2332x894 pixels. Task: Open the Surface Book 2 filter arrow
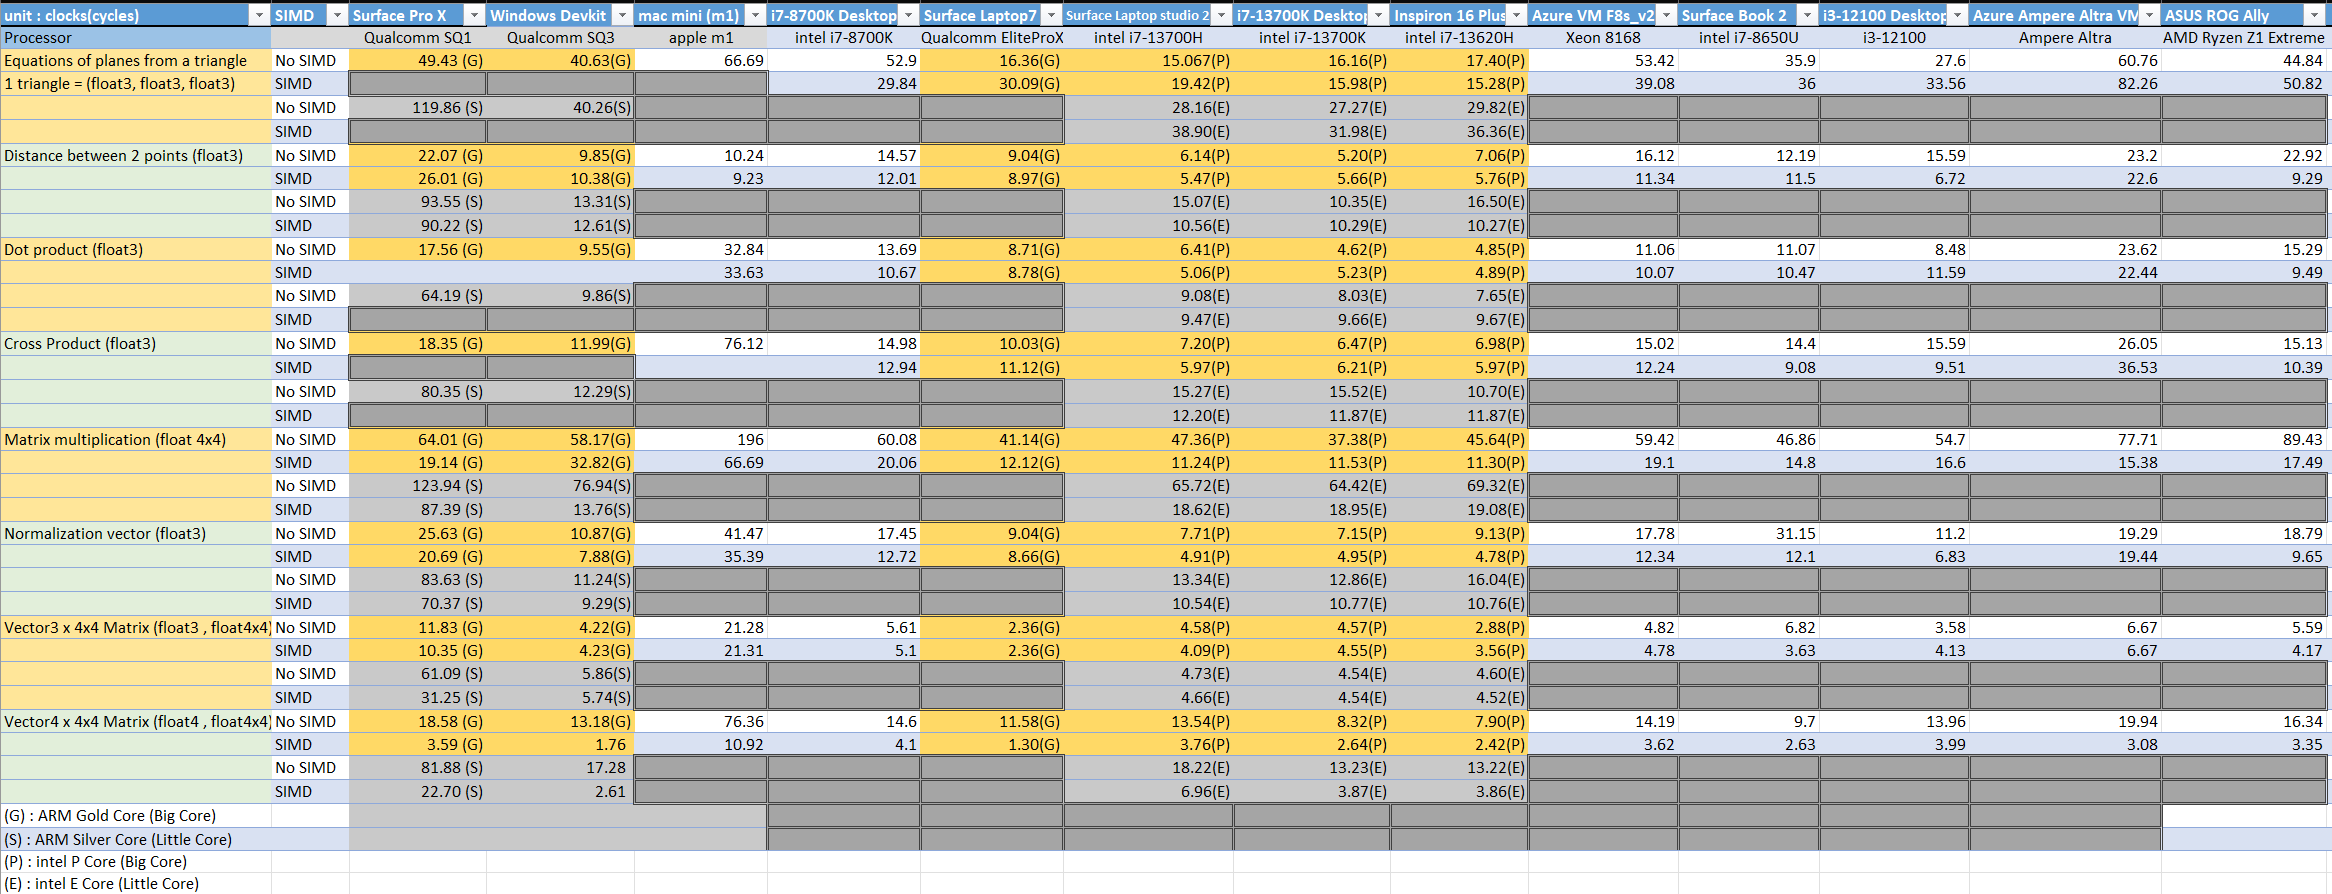tap(1807, 15)
